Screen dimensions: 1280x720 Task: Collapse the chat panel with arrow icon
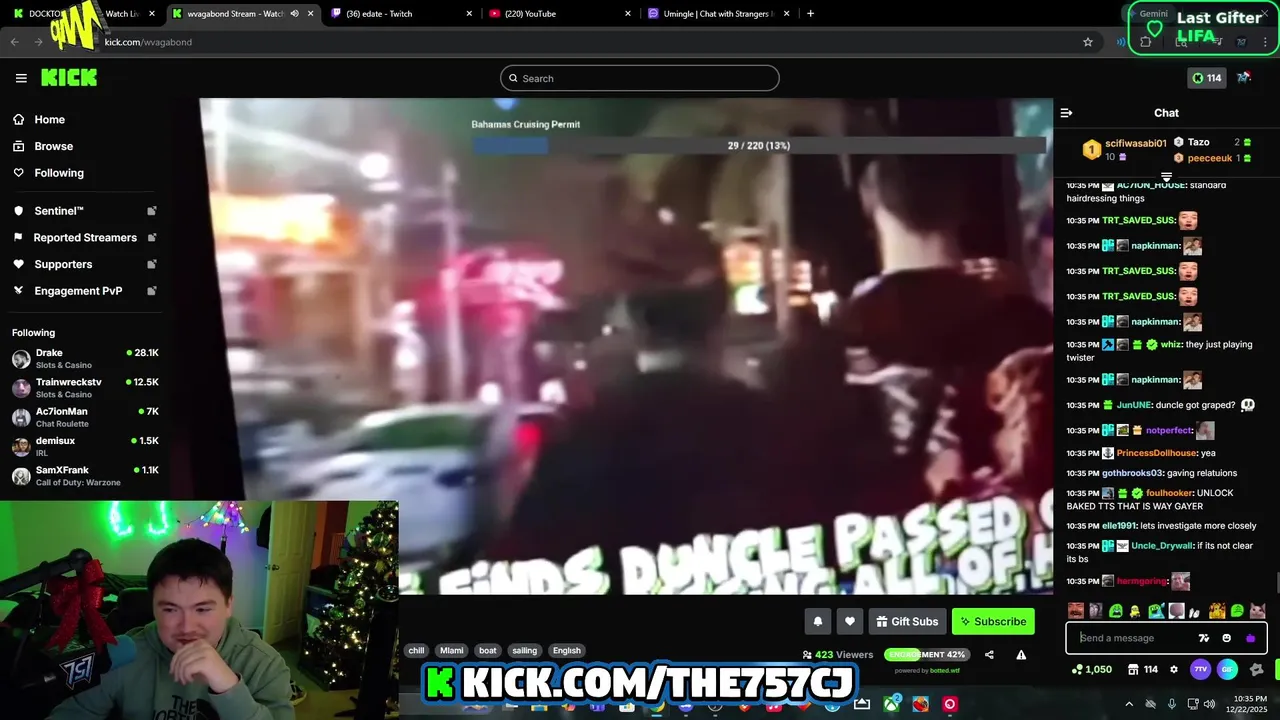pos(1066,113)
